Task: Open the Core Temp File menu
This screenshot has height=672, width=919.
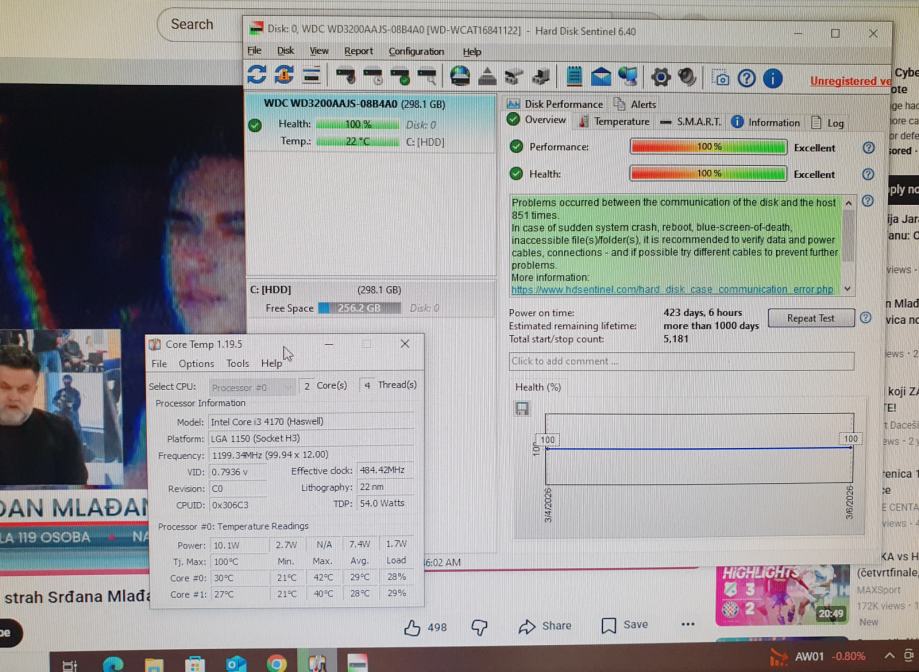Action: [159, 364]
